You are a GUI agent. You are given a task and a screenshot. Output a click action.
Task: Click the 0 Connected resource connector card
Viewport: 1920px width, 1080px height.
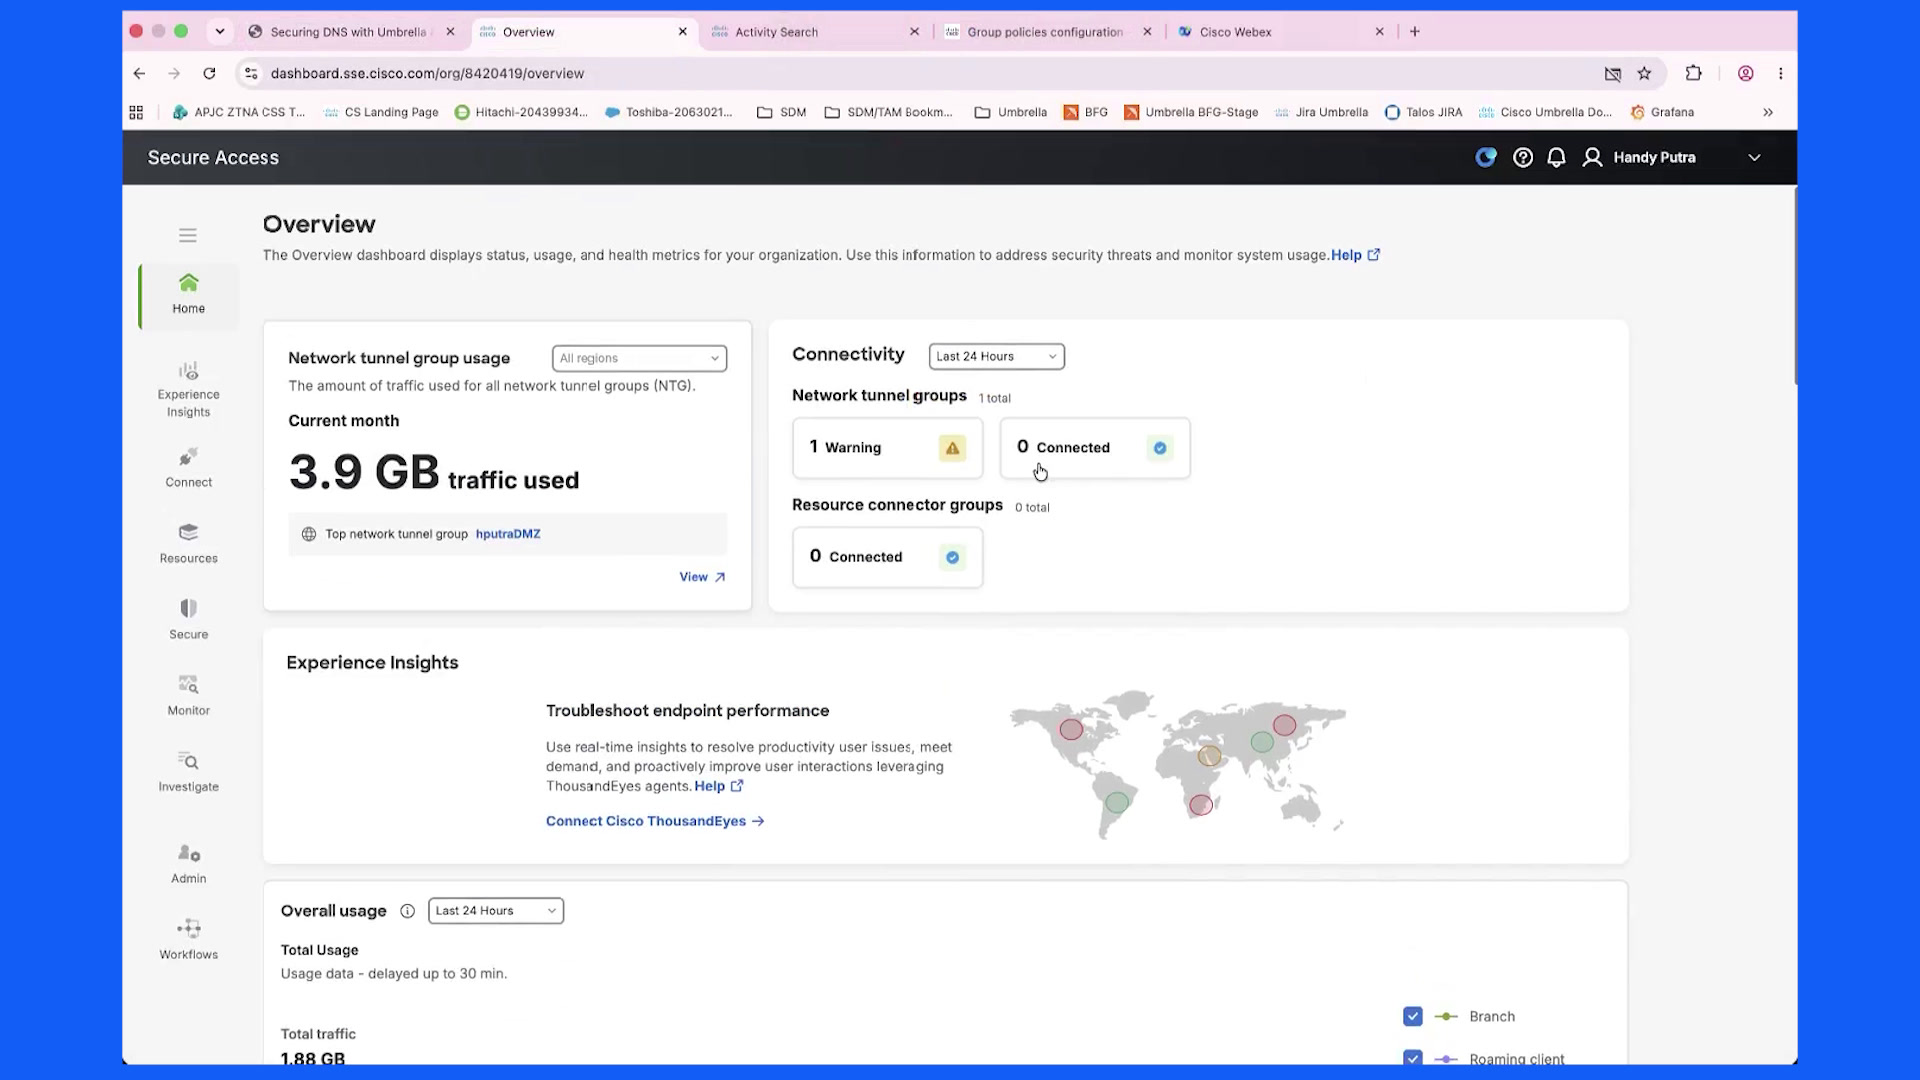887,556
